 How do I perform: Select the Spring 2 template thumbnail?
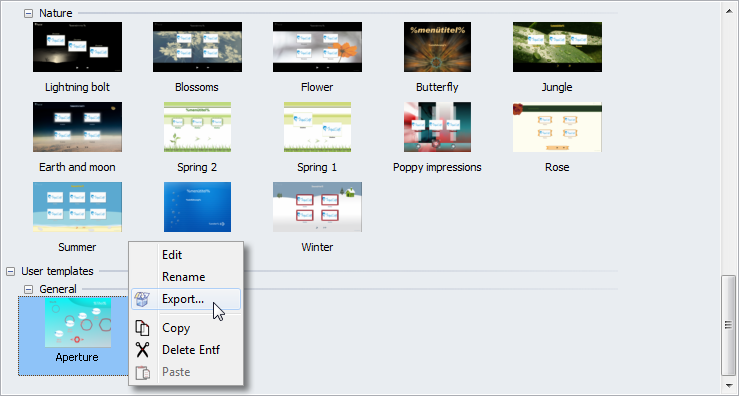[197, 127]
